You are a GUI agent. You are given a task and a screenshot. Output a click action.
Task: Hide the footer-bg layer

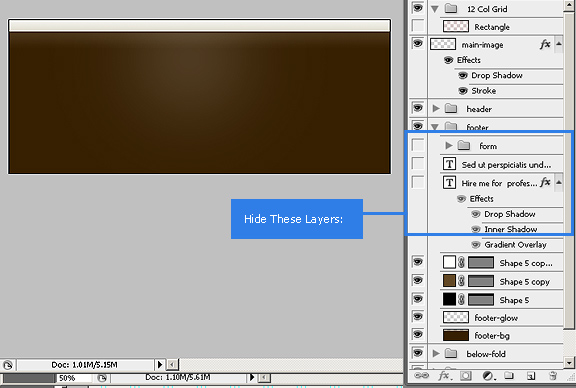418,334
